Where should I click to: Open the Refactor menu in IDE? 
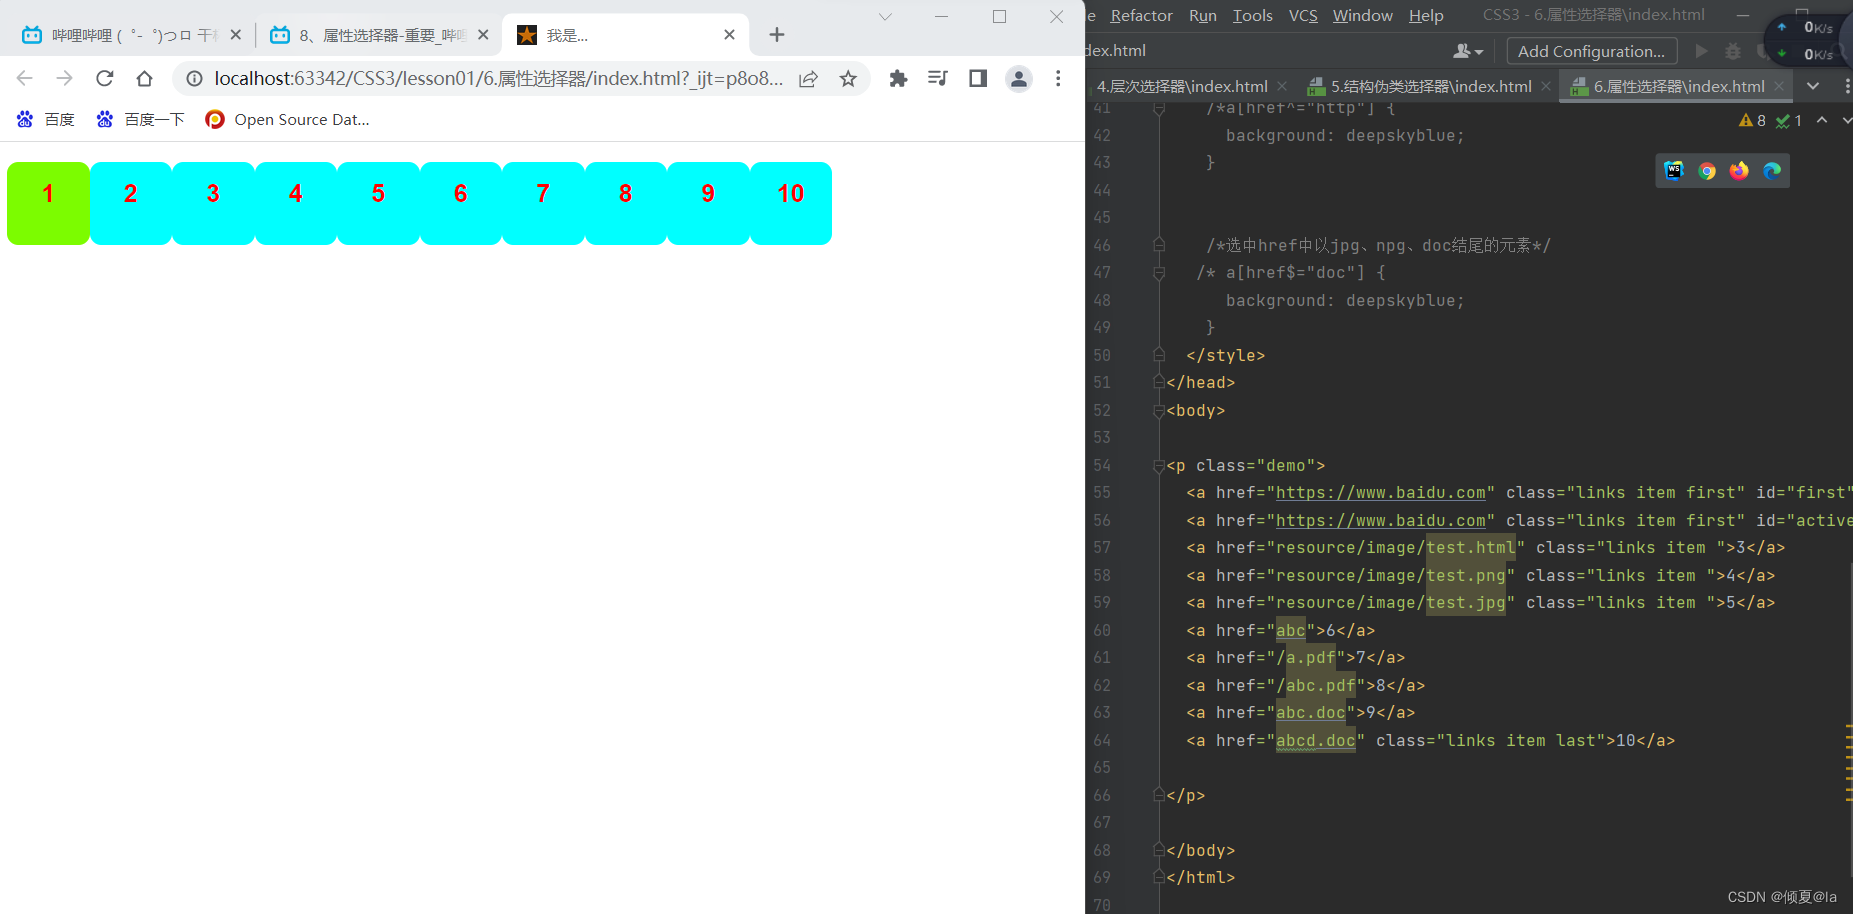pyautogui.click(x=1141, y=15)
